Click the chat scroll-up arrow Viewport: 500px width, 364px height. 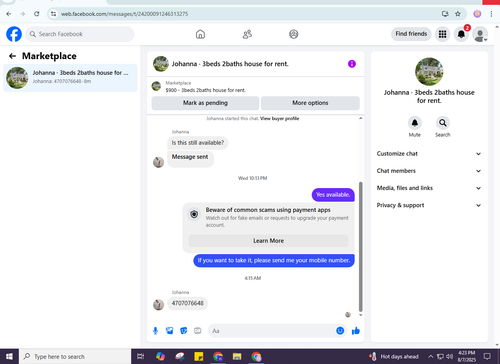[x=360, y=118]
